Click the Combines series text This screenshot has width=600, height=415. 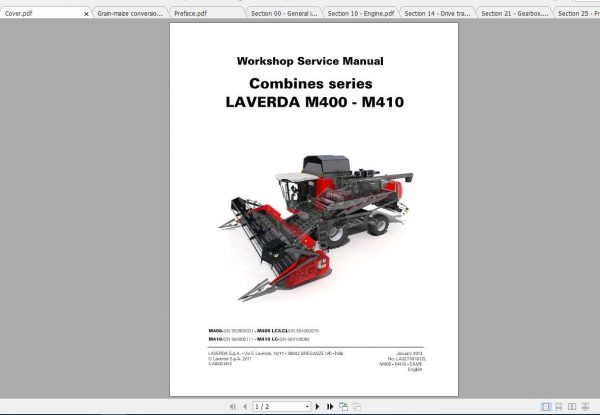[311, 83]
